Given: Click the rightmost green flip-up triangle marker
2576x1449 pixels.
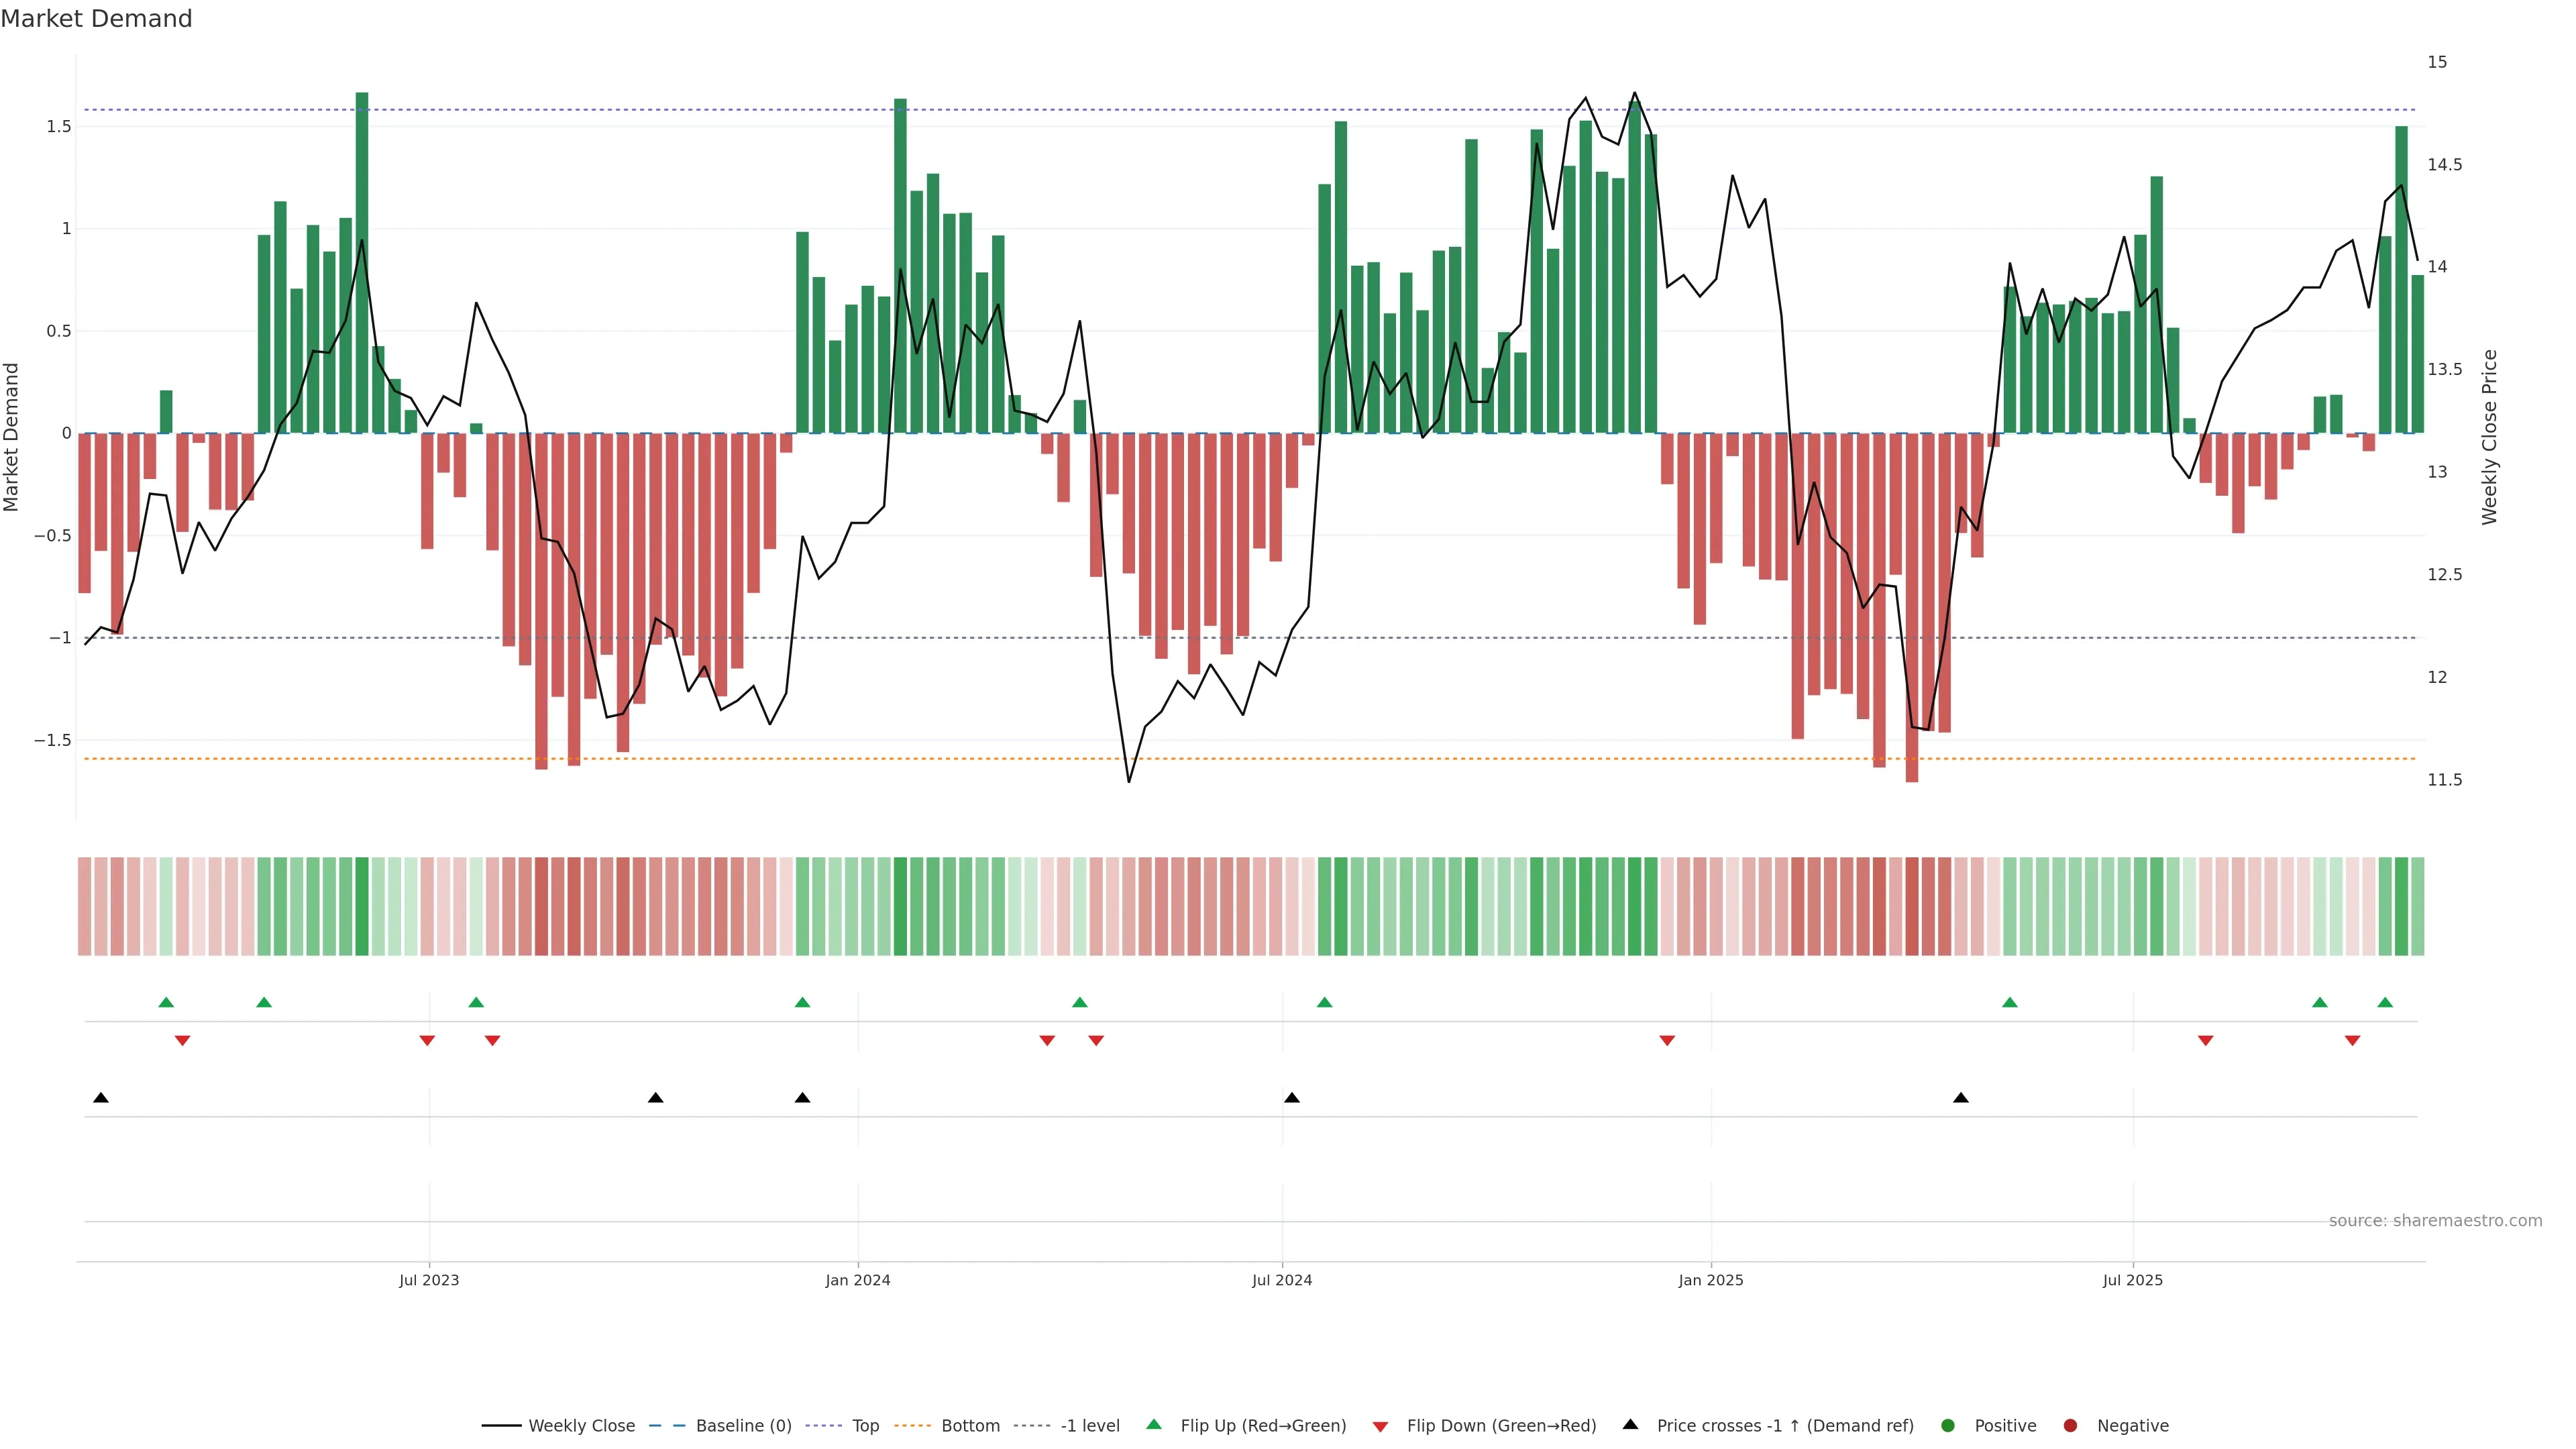Looking at the screenshot, I should 2385,1002.
